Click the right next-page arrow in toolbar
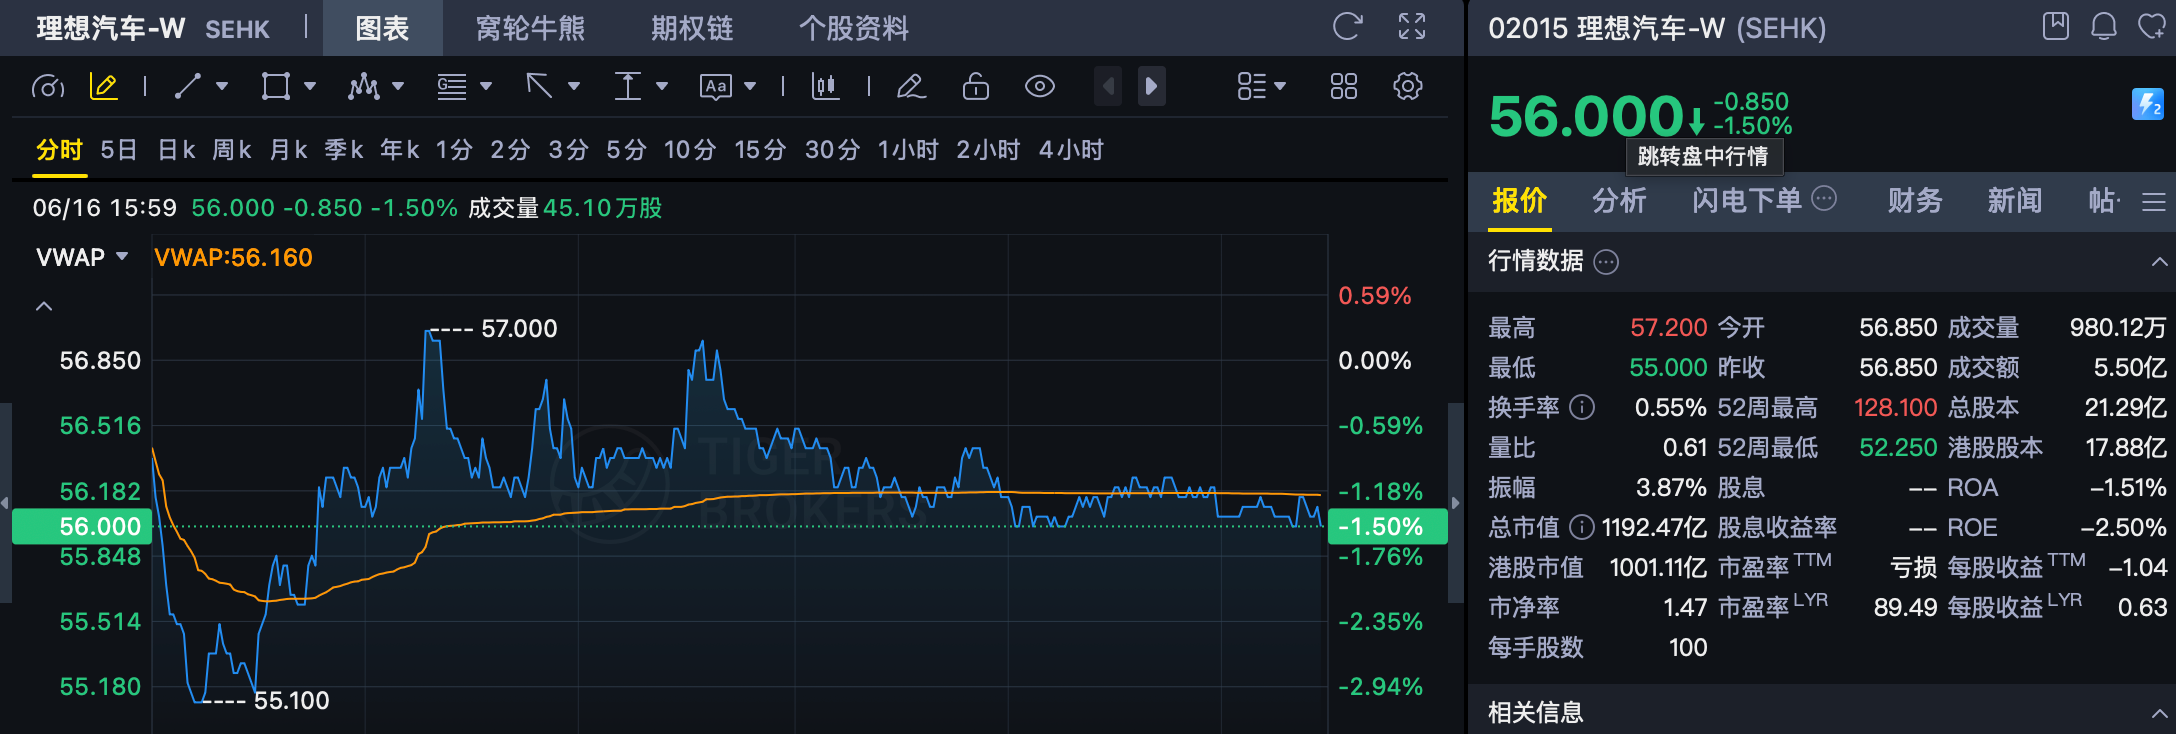 point(1152,87)
